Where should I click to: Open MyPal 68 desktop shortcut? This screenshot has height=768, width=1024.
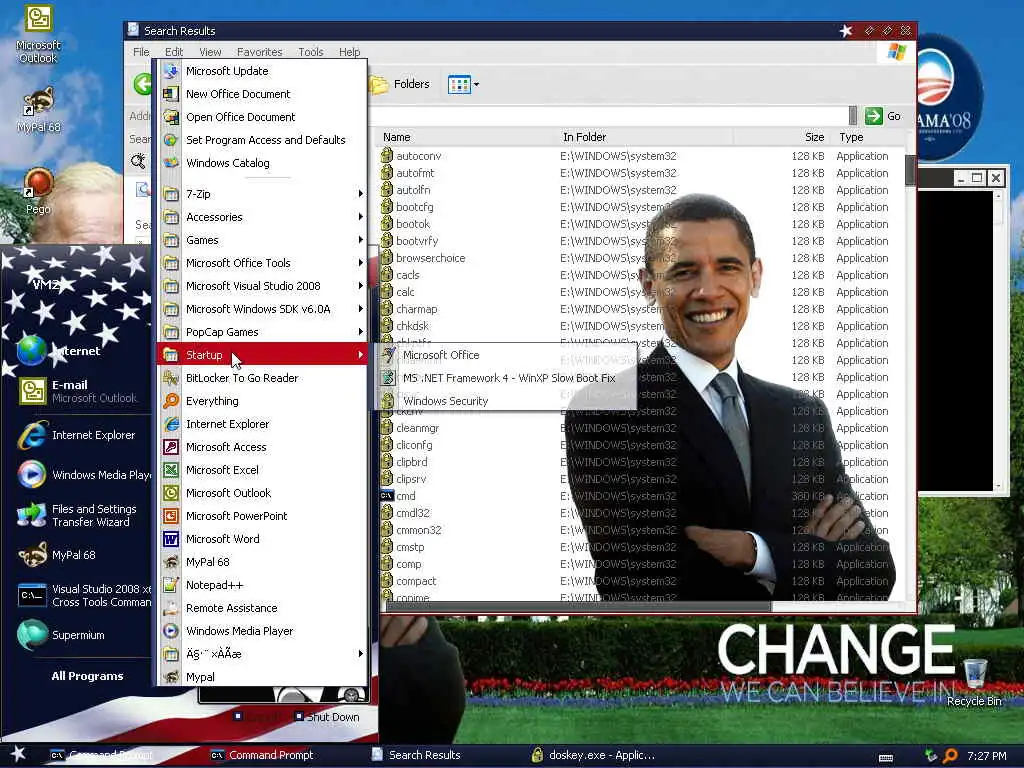point(39,110)
